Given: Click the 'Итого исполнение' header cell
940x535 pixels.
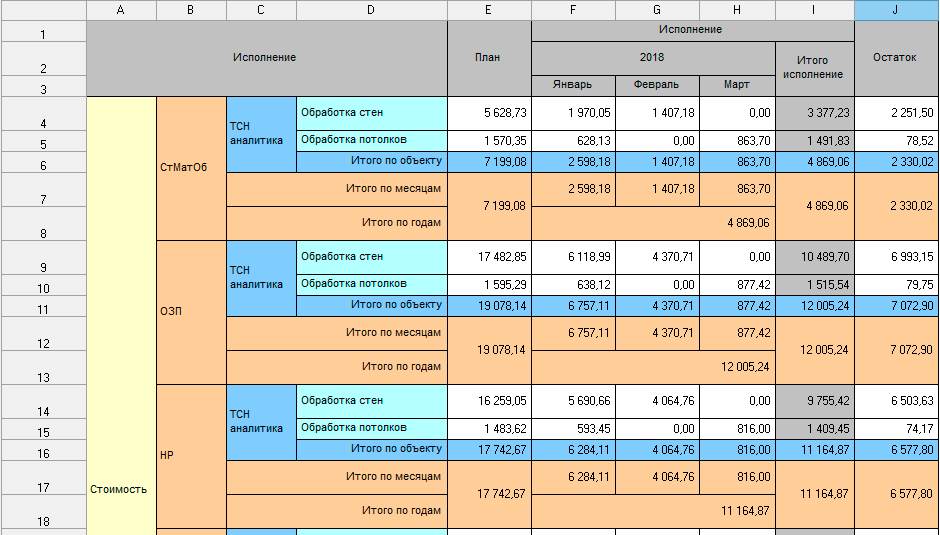Looking at the screenshot, I should click(x=815, y=68).
